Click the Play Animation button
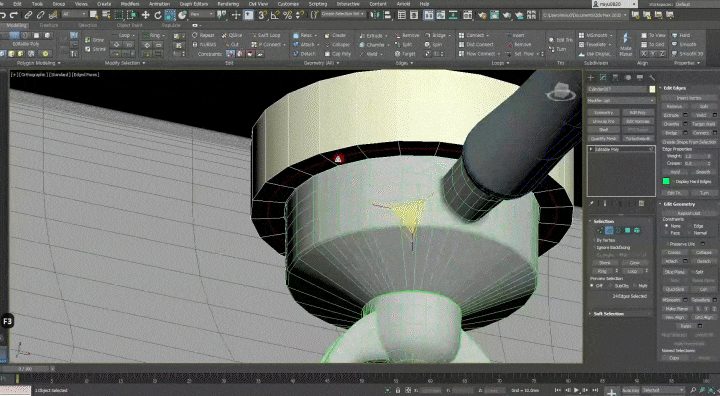This screenshot has width=720, height=396. pos(576,390)
